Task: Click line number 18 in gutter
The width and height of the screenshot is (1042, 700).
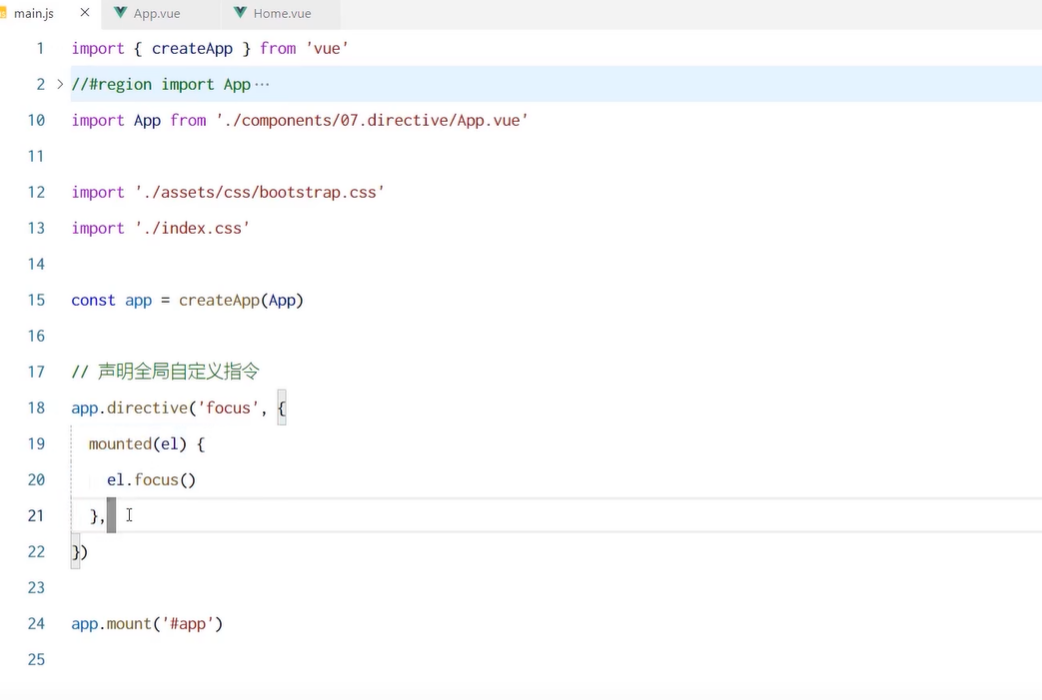Action: click(36, 408)
